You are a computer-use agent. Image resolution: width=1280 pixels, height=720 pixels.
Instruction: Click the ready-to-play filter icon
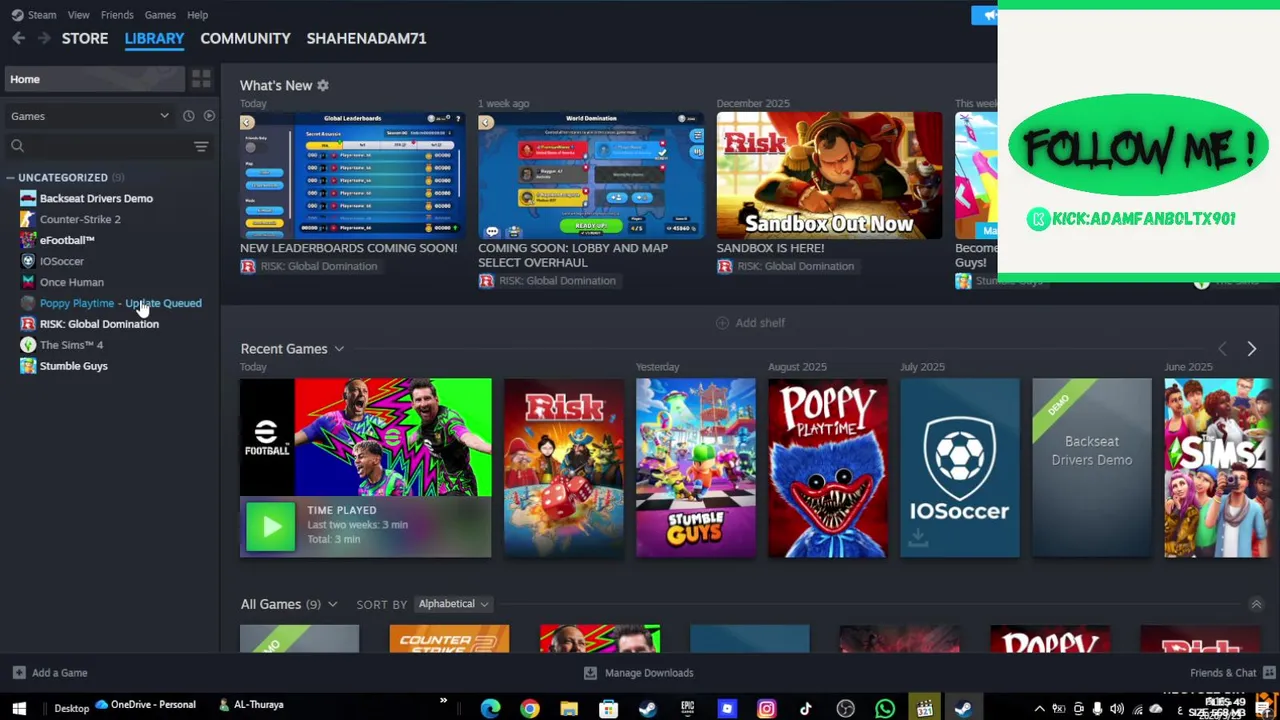coord(209,116)
